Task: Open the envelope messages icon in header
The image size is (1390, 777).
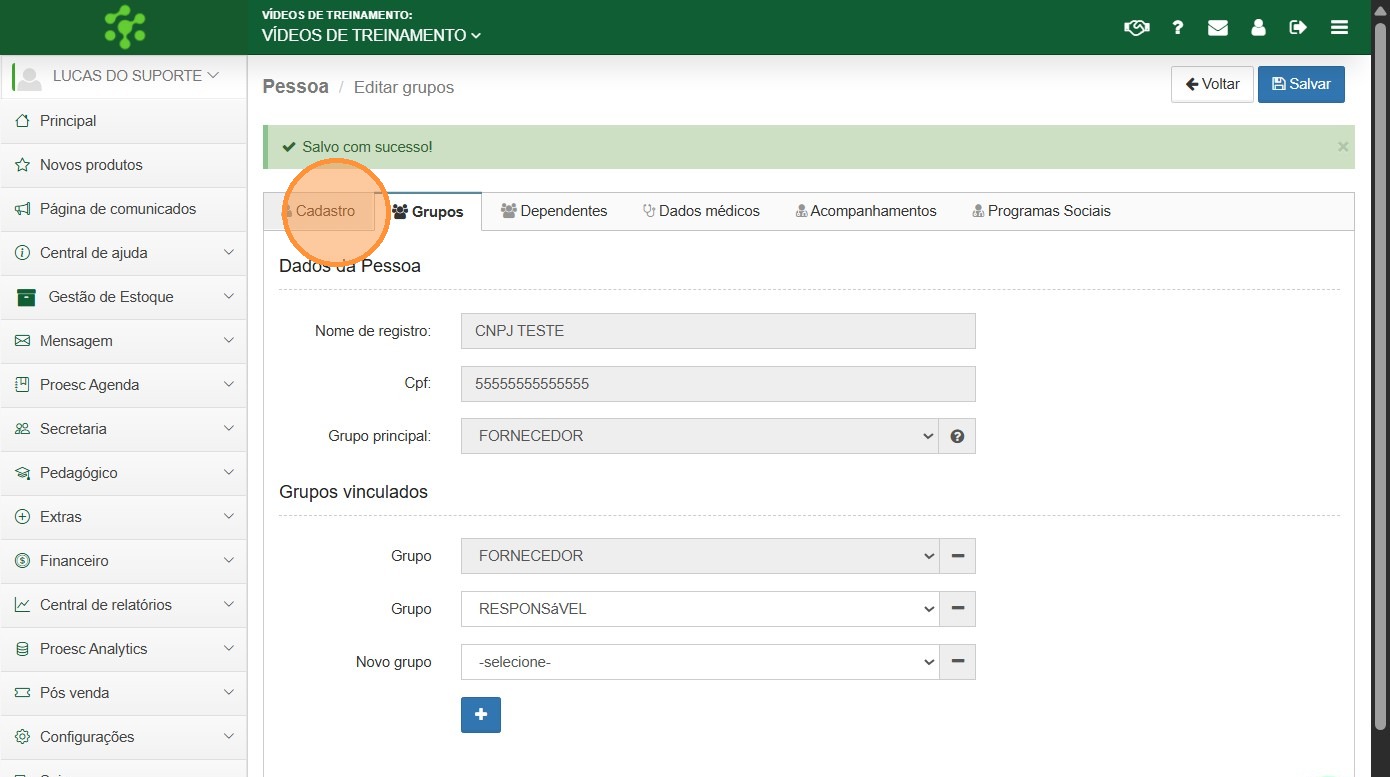Action: pos(1217,28)
